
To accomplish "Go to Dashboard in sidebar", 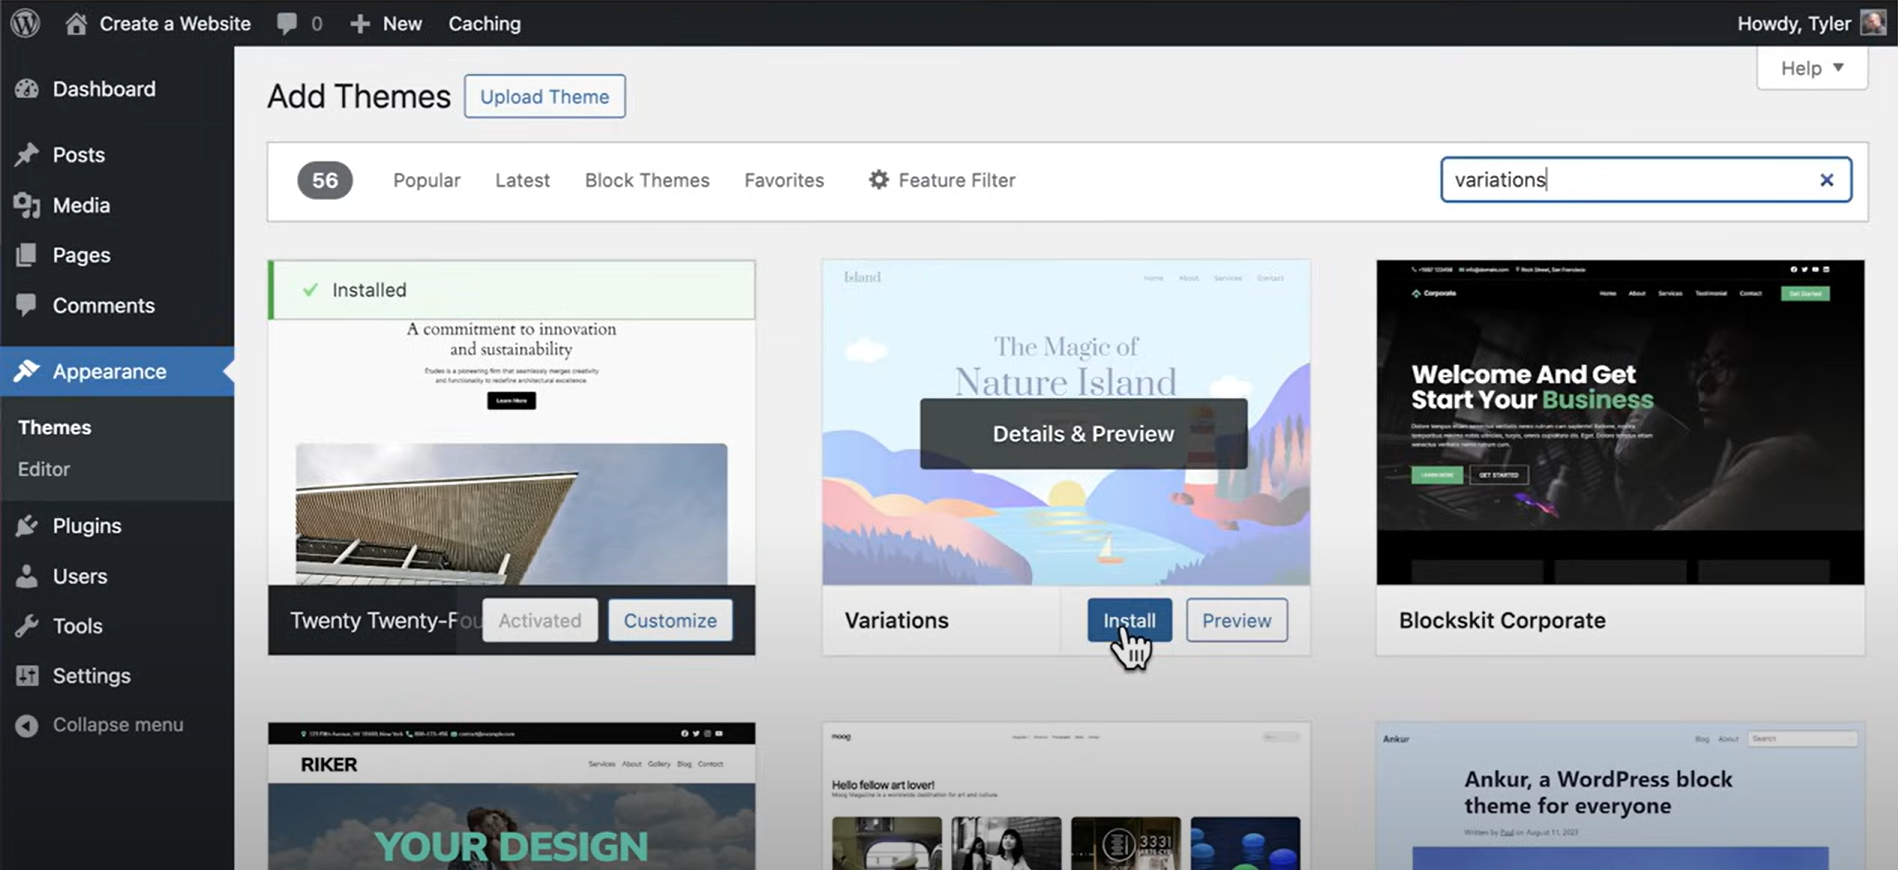I will pyautogui.click(x=104, y=89).
